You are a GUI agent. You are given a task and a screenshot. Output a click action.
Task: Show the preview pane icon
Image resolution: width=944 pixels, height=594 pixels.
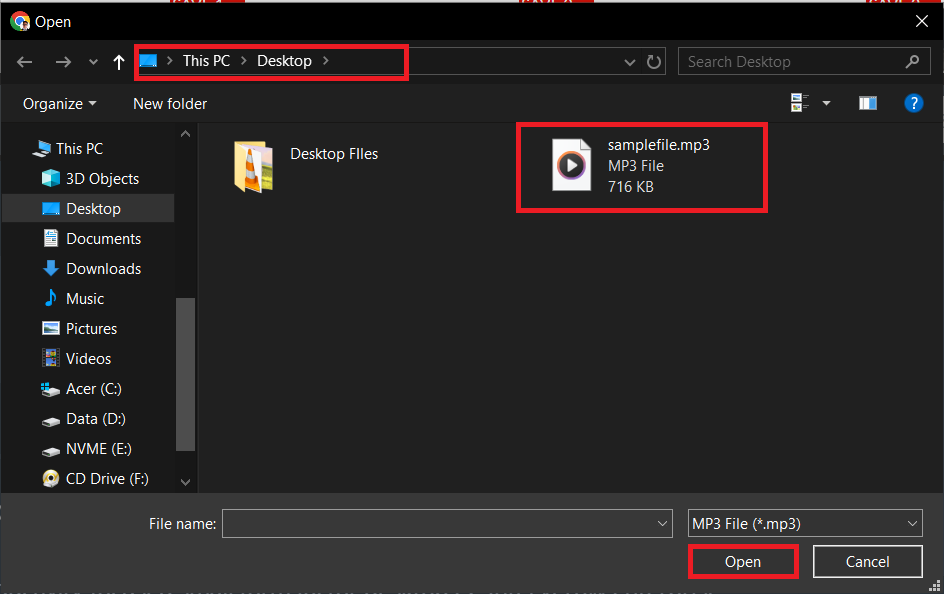point(867,102)
